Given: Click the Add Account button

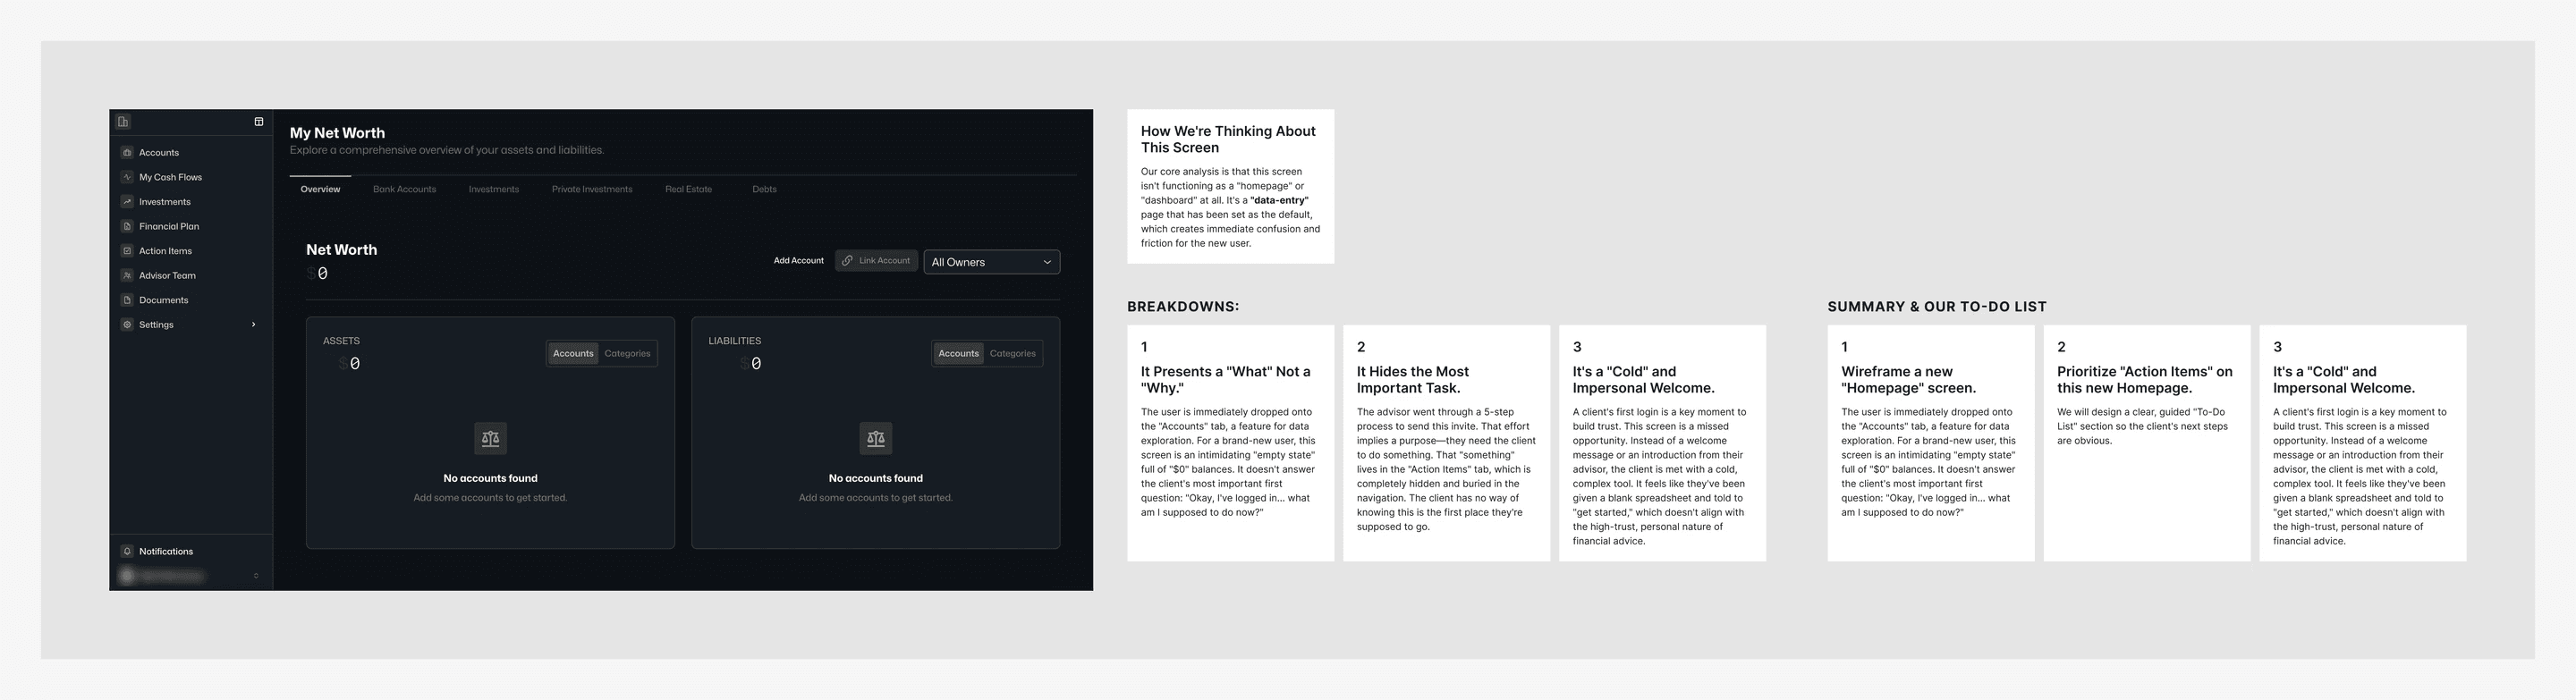Looking at the screenshot, I should pos(799,261).
